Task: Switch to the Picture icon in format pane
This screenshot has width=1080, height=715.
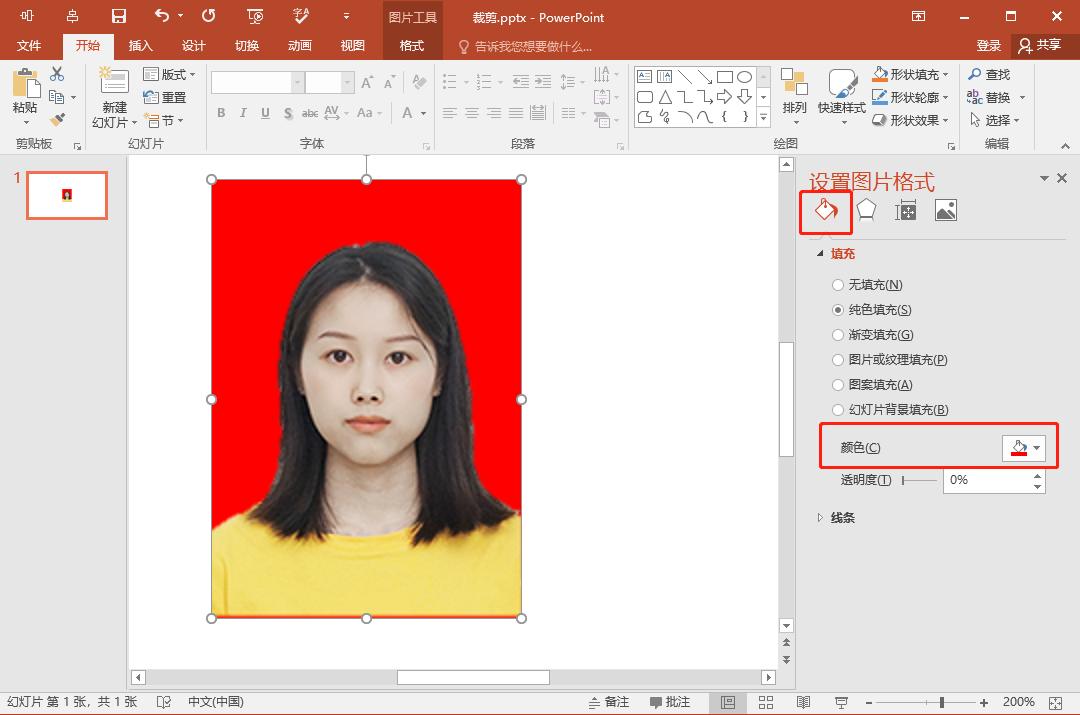Action: tap(945, 210)
